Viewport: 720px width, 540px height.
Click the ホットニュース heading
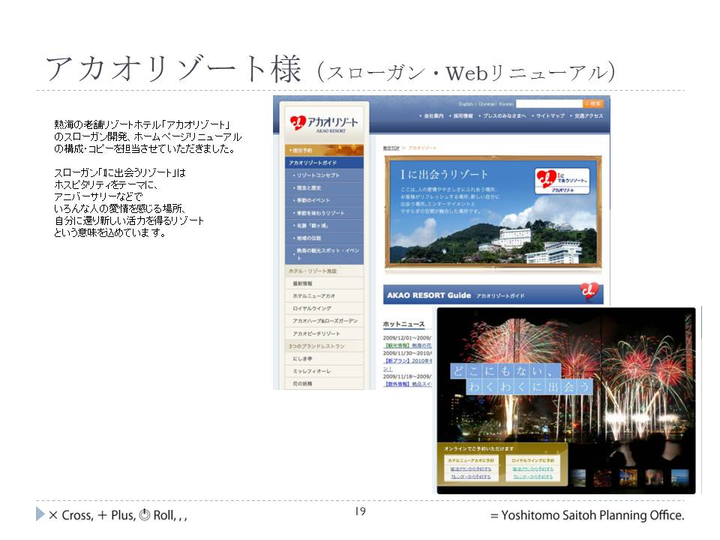[x=404, y=324]
